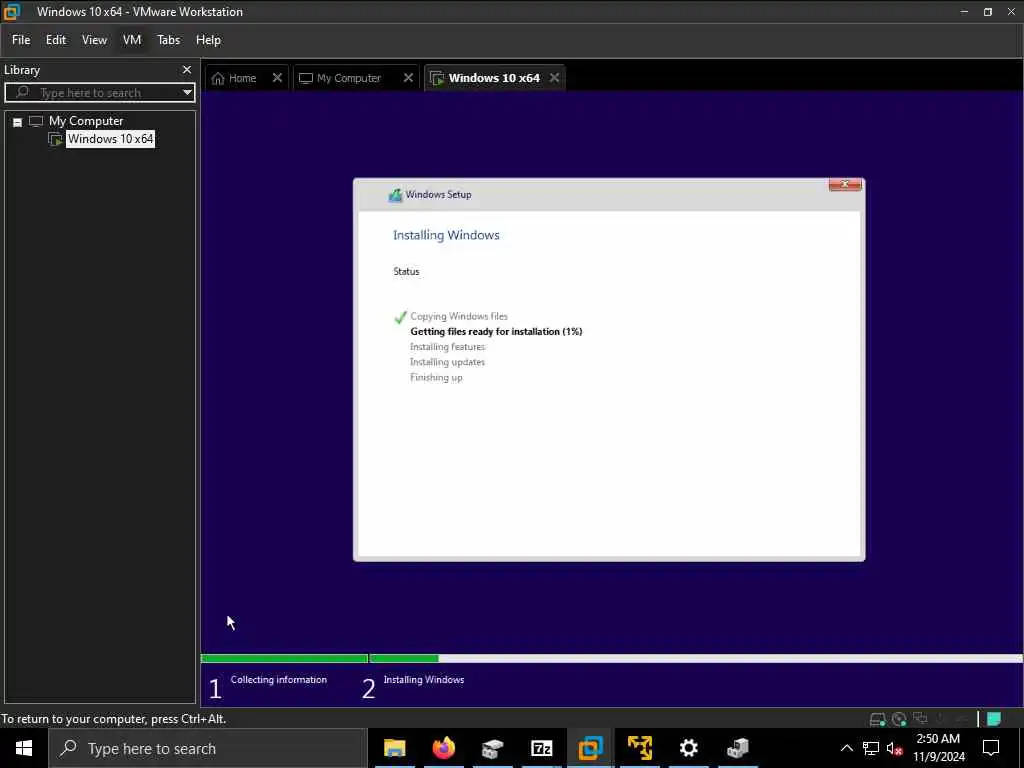
Task: Open the Edit menu
Action: 56,40
